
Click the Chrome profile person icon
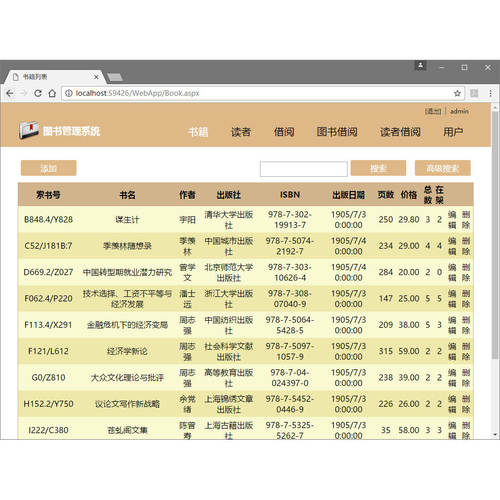[x=420, y=65]
